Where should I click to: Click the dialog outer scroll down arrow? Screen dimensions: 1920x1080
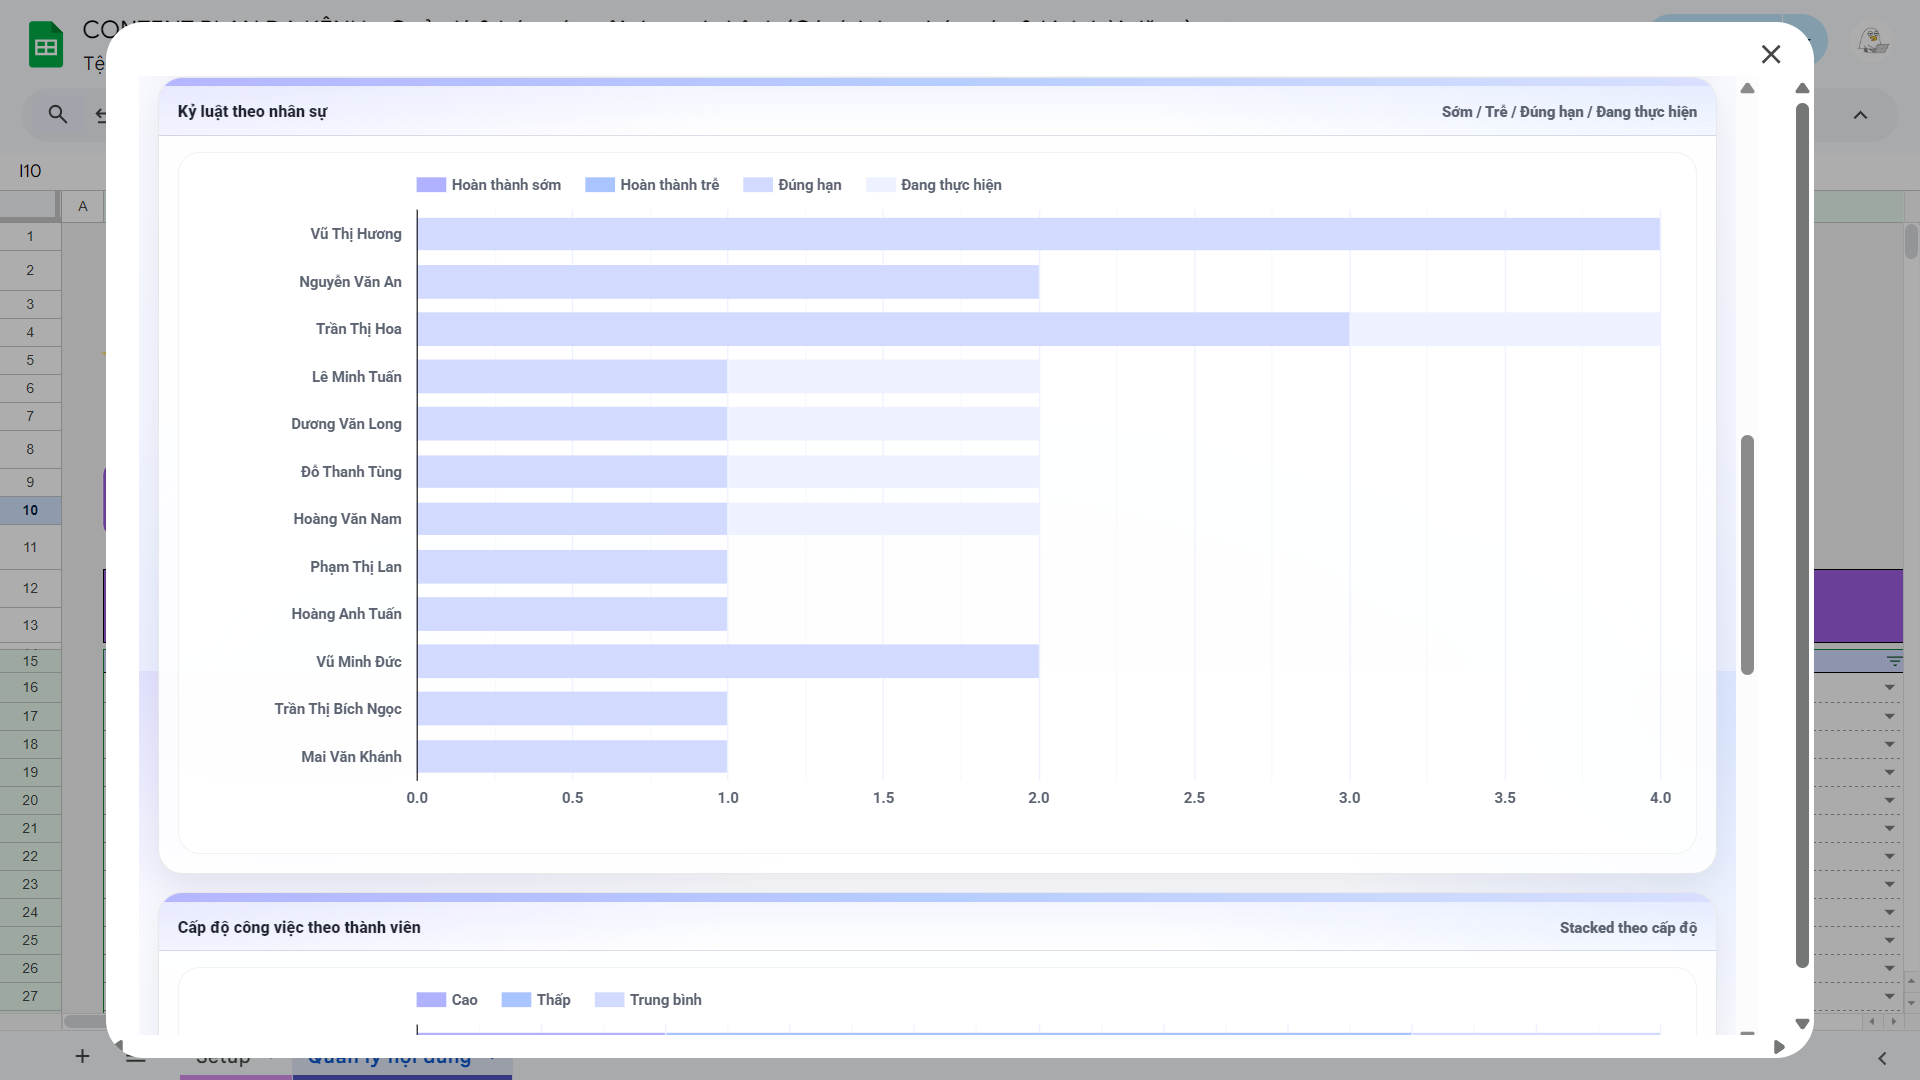[1802, 1023]
